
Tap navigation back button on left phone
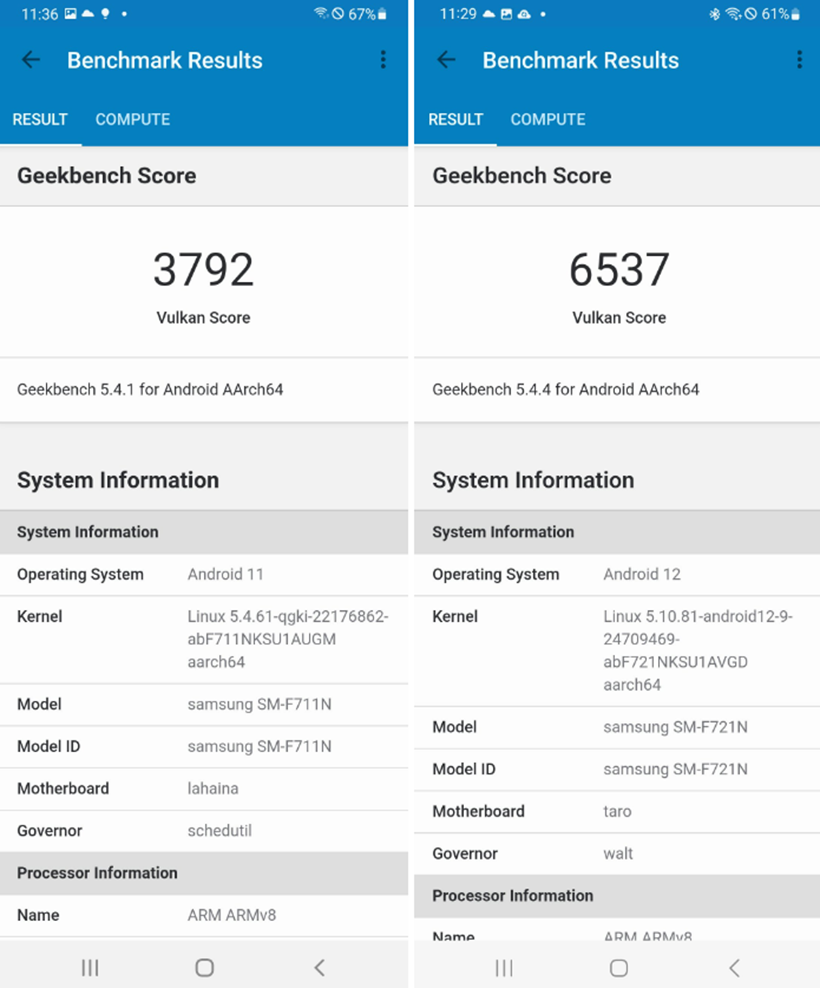320,967
